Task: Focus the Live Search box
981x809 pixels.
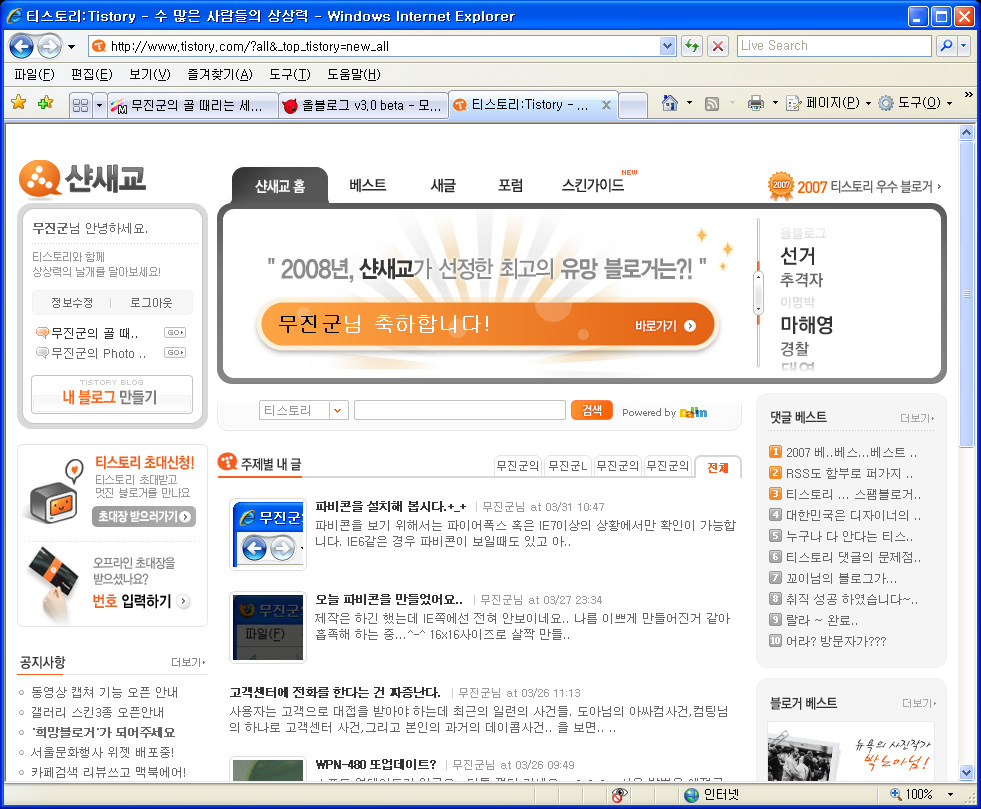Action: [x=834, y=46]
